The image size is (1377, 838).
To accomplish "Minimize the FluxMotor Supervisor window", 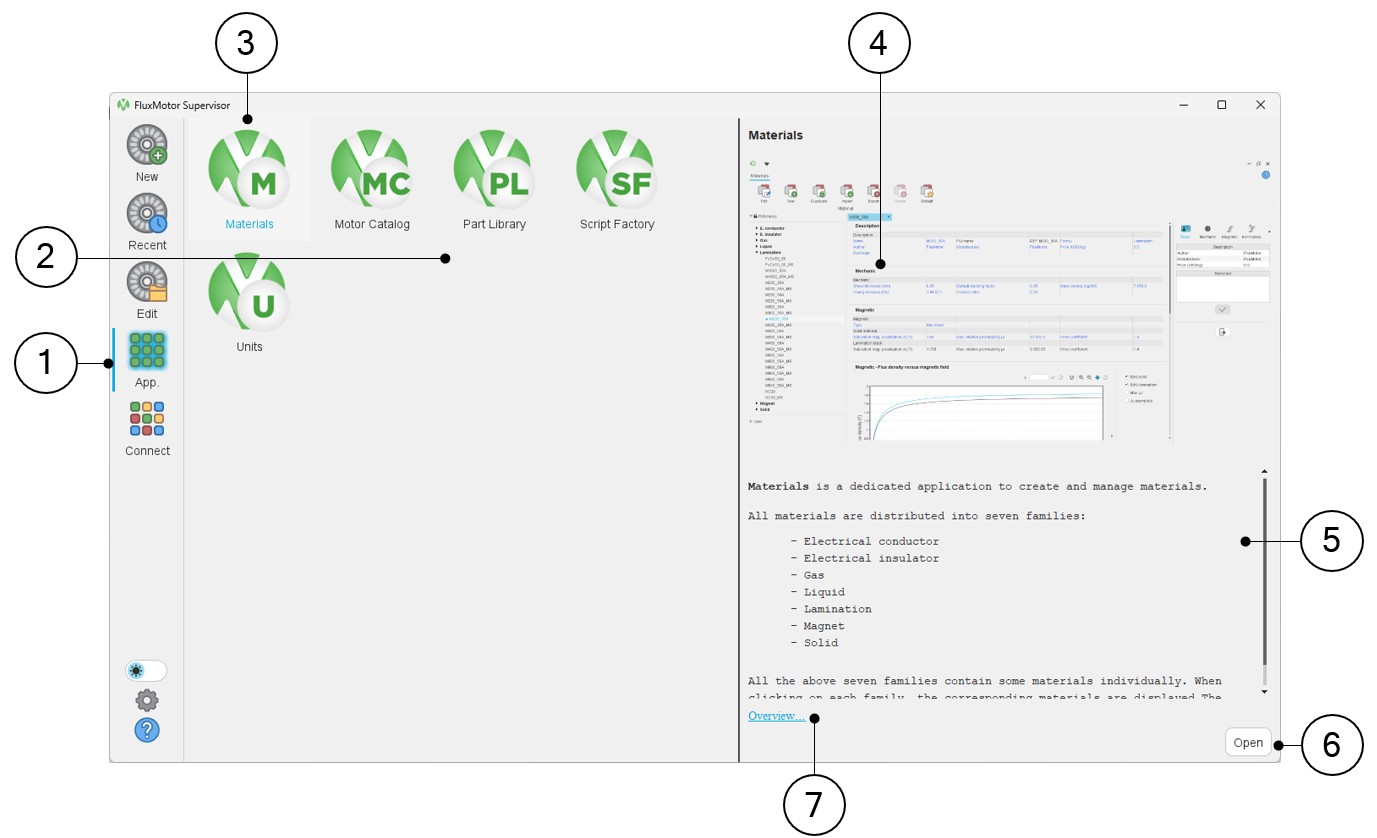I will pyautogui.click(x=1183, y=105).
